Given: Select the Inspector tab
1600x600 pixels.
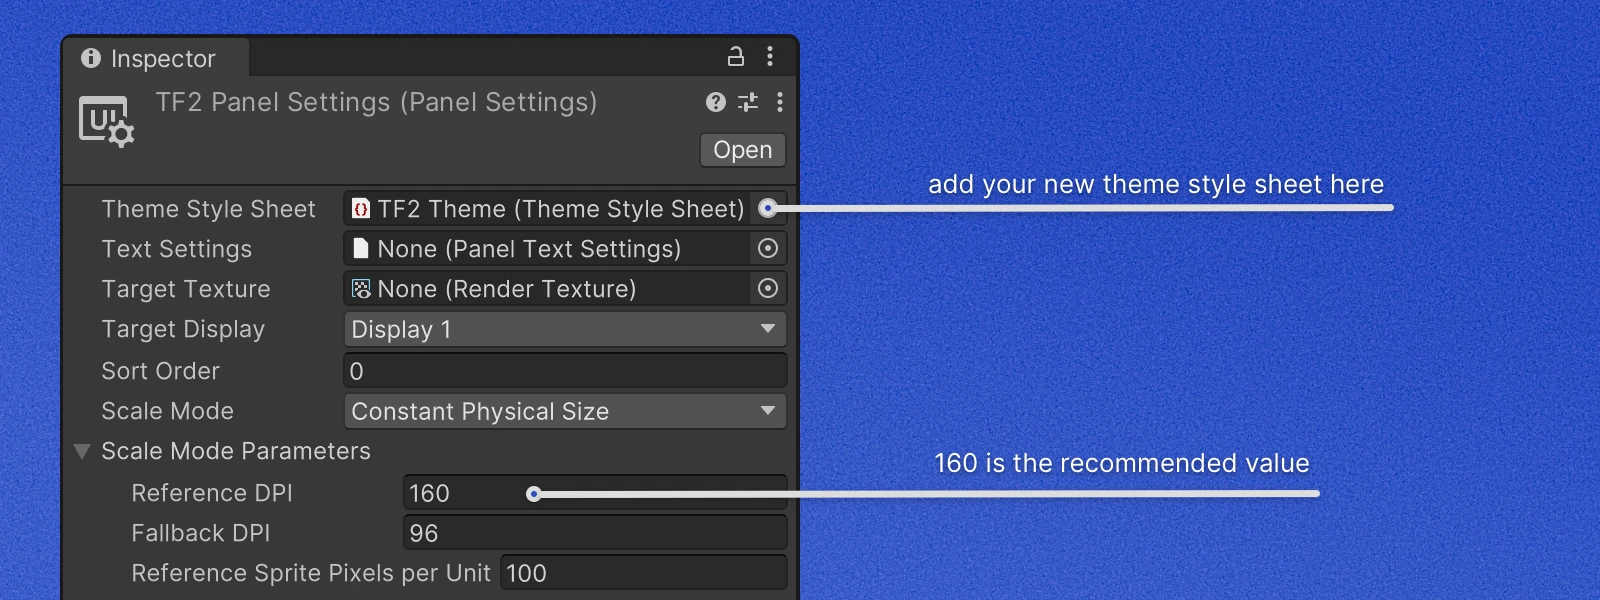Looking at the screenshot, I should click(x=156, y=58).
